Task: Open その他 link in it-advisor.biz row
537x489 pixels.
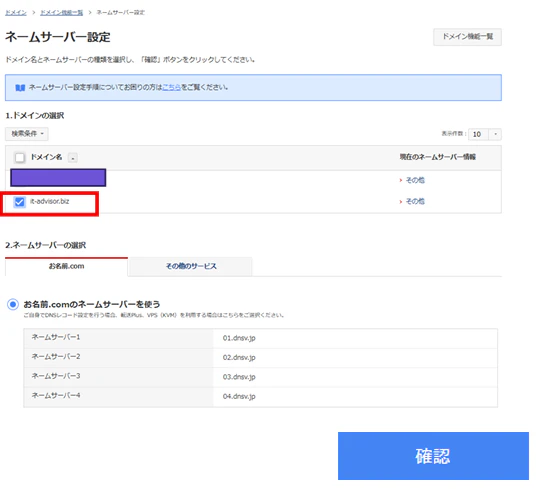Action: [x=415, y=201]
